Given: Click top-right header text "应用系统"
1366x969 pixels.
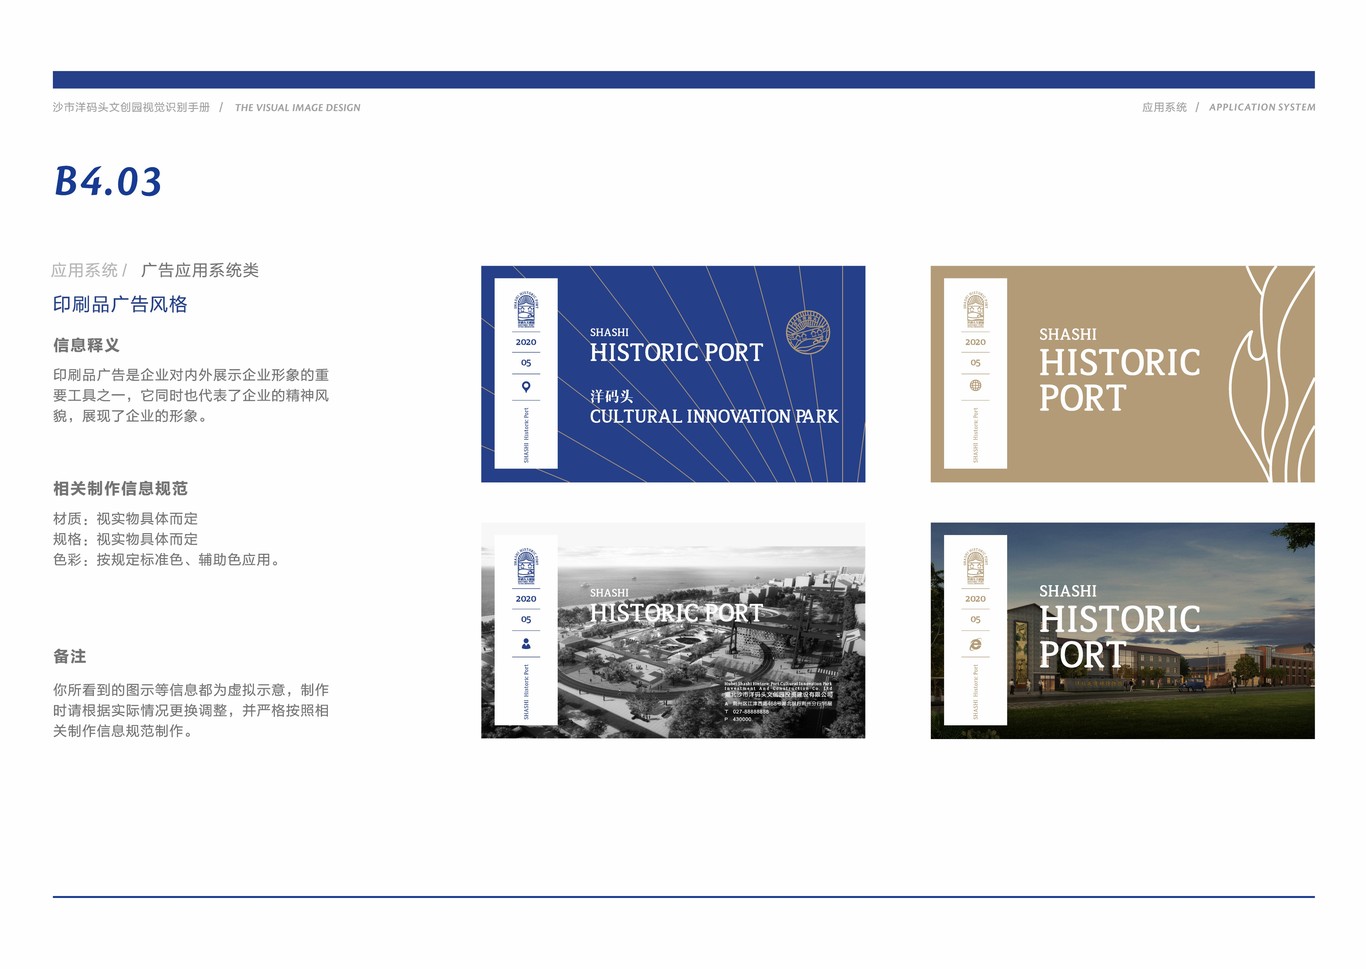Looking at the screenshot, I should 1164,107.
